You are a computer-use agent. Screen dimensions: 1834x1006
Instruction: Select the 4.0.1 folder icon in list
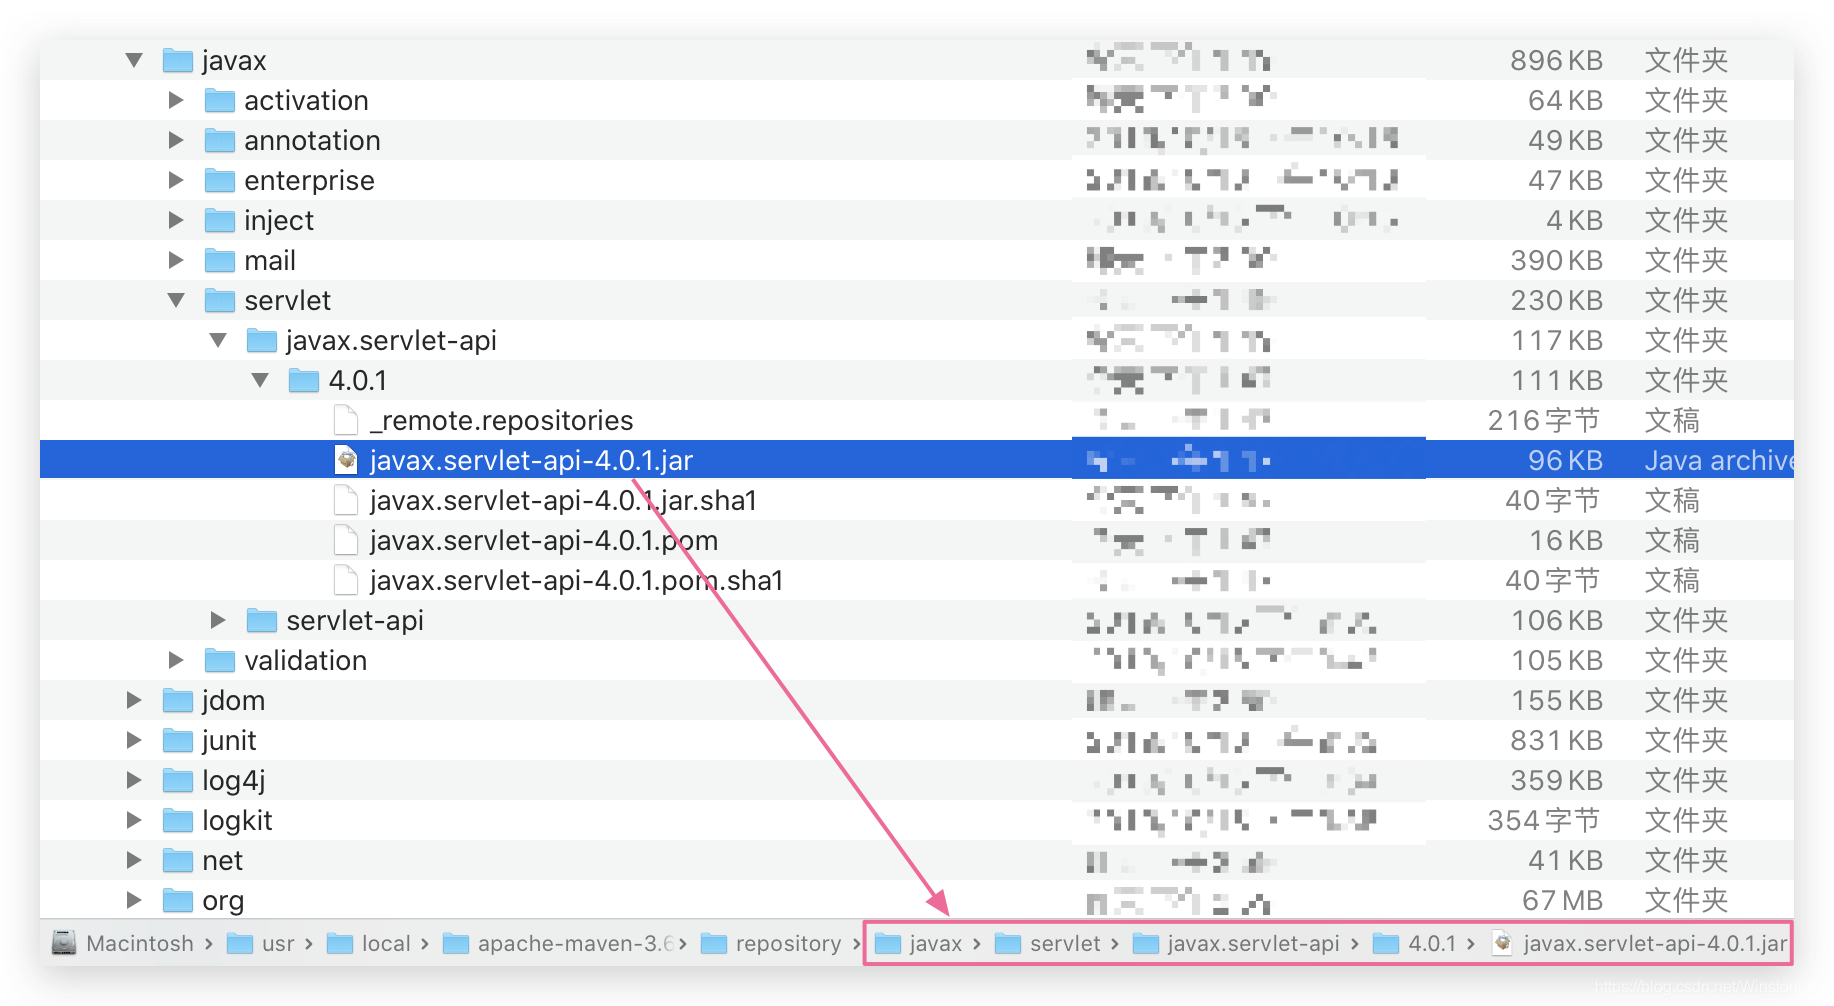pyautogui.click(x=304, y=380)
